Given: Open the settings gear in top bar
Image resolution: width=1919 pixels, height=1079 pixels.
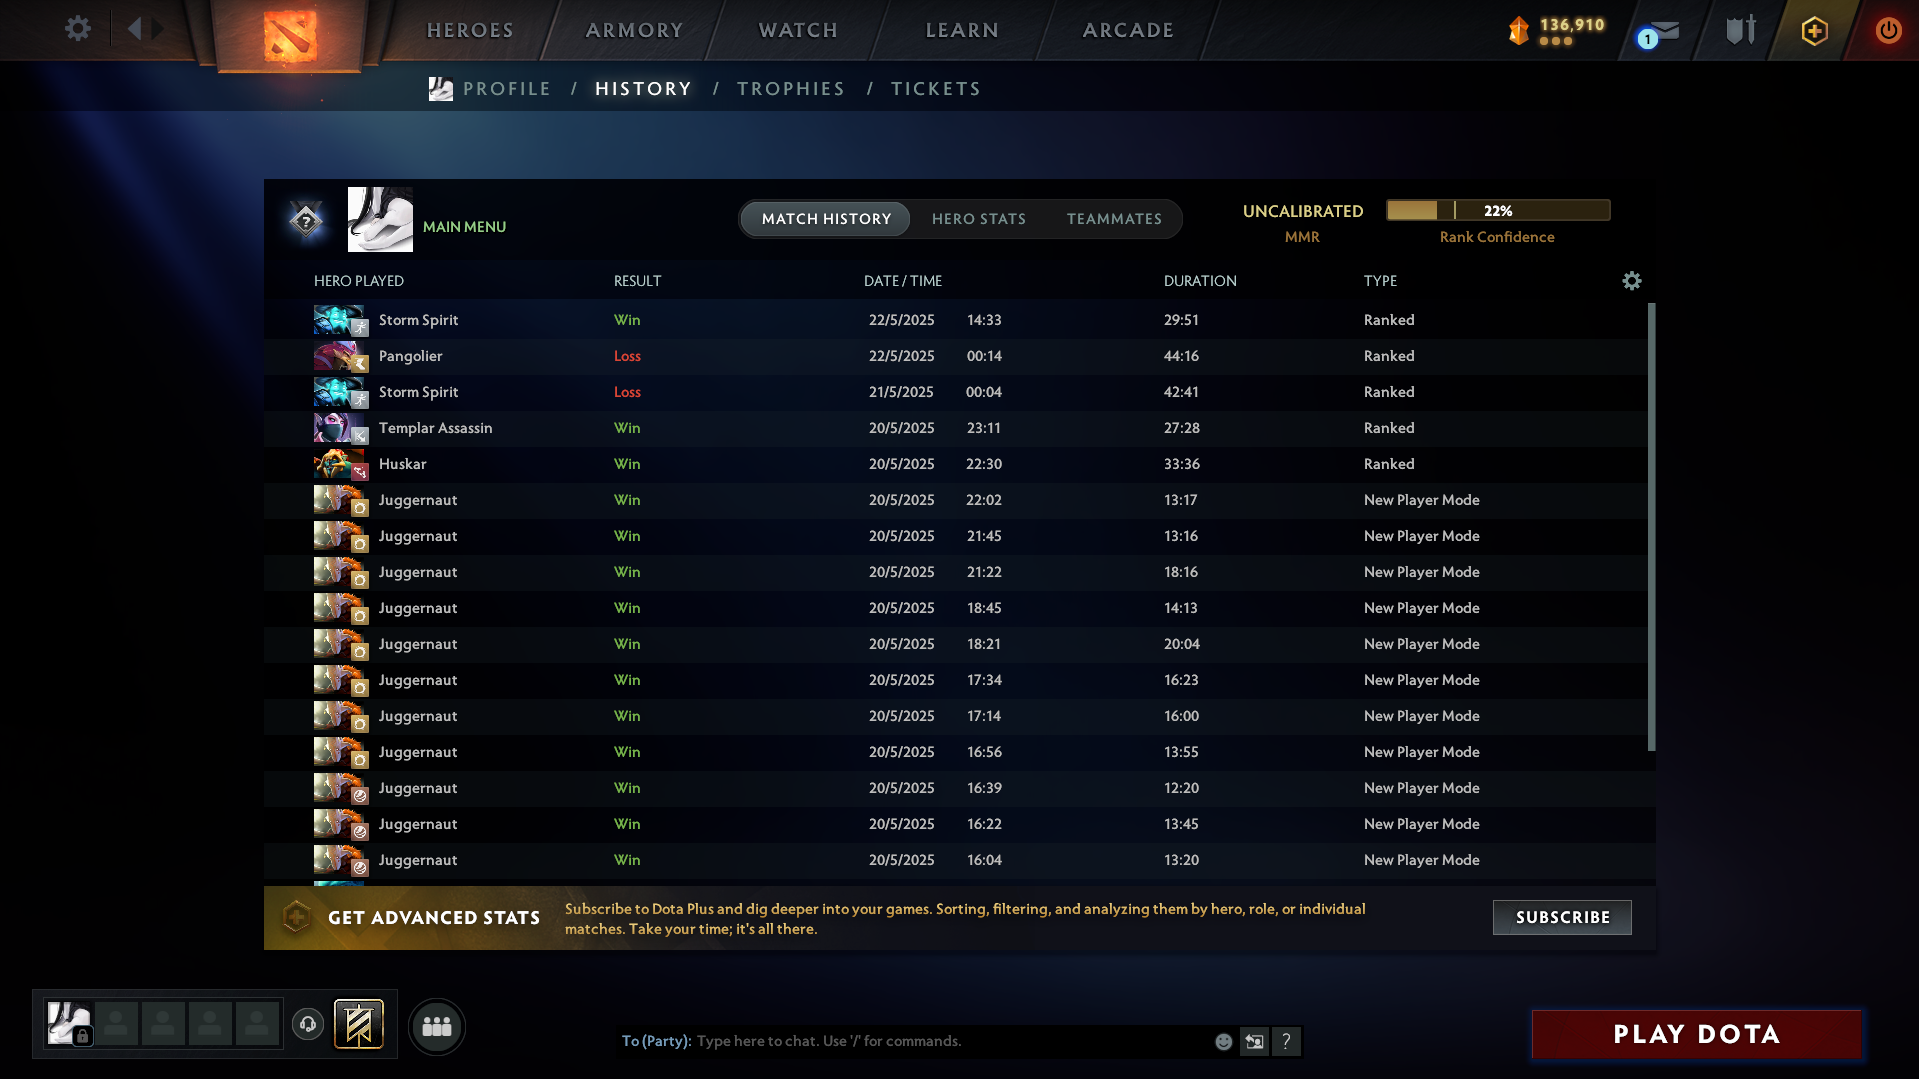Looking at the screenshot, I should 78,28.
